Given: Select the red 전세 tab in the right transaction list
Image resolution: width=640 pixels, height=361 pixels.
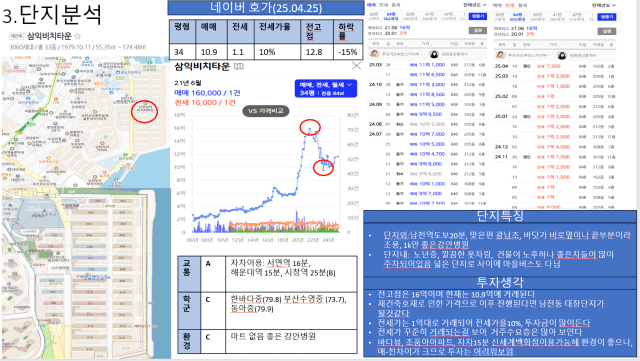Looking at the screenshot, I should 510,5.
